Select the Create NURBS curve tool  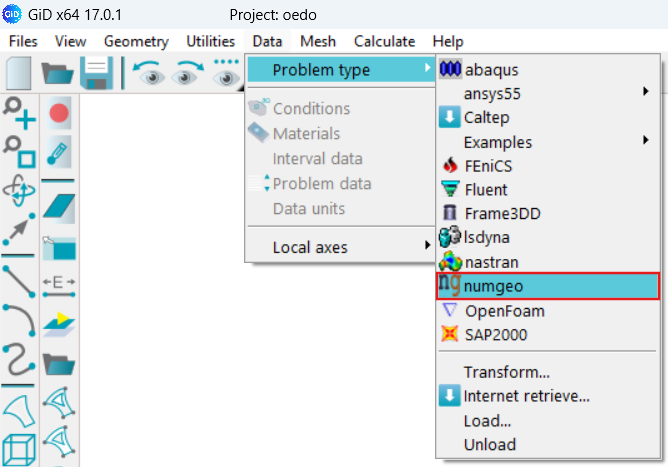(x=19, y=359)
